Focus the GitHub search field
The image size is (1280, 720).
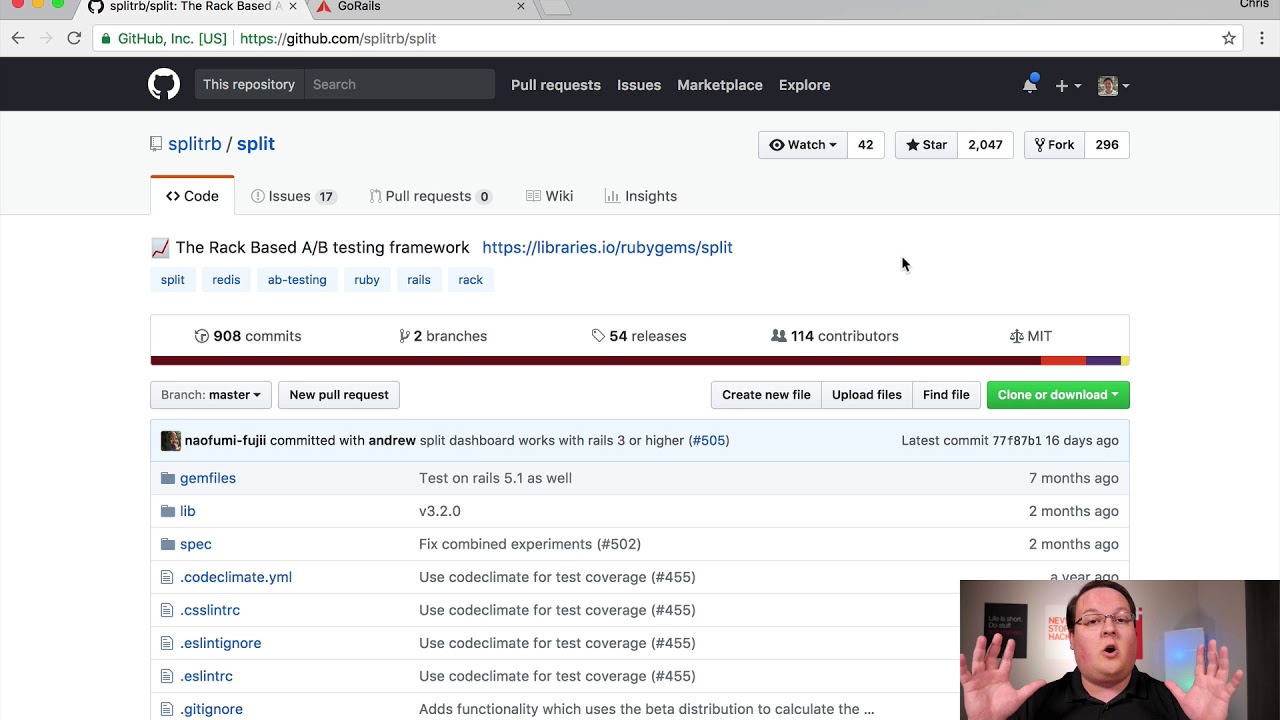tap(399, 85)
